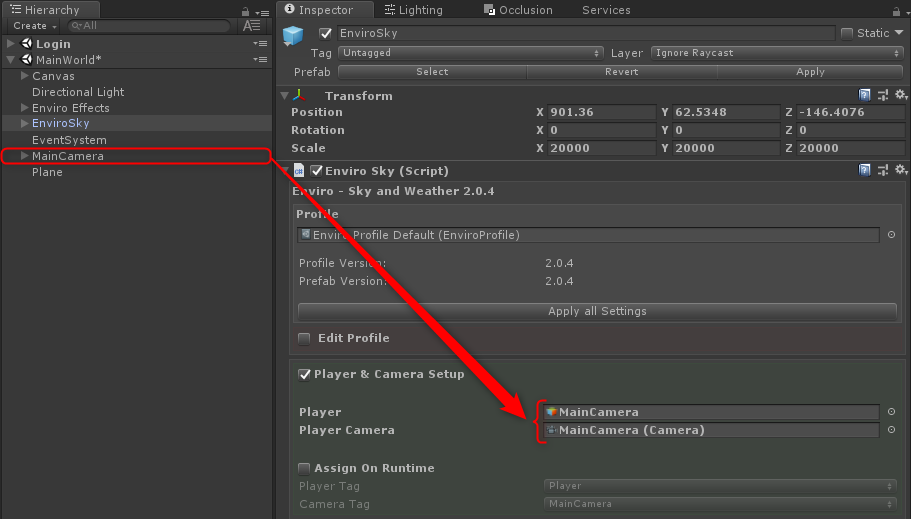Click the Apply all Settings button

pos(597,311)
